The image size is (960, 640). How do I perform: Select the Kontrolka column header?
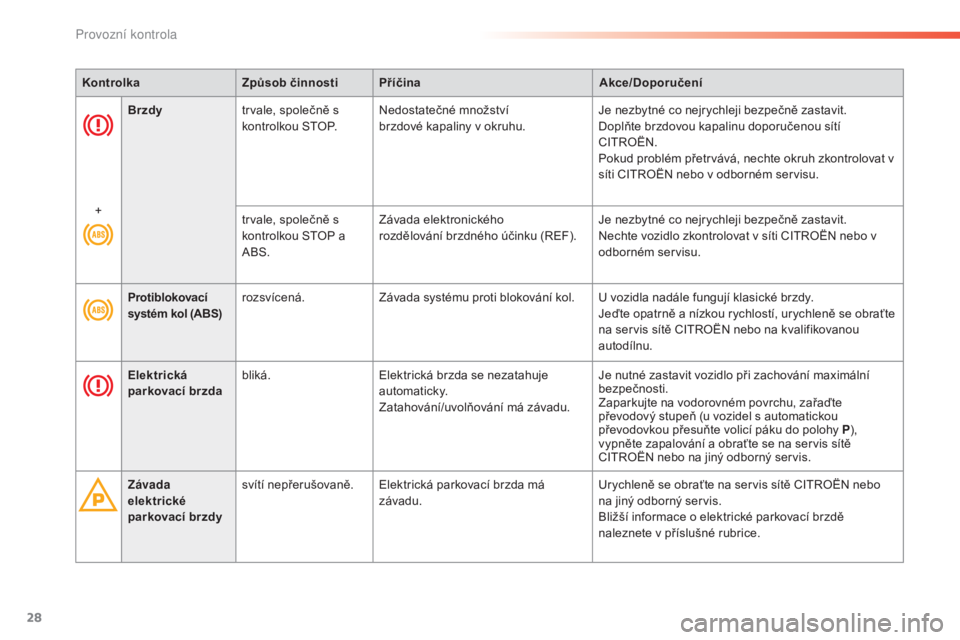tap(156, 83)
